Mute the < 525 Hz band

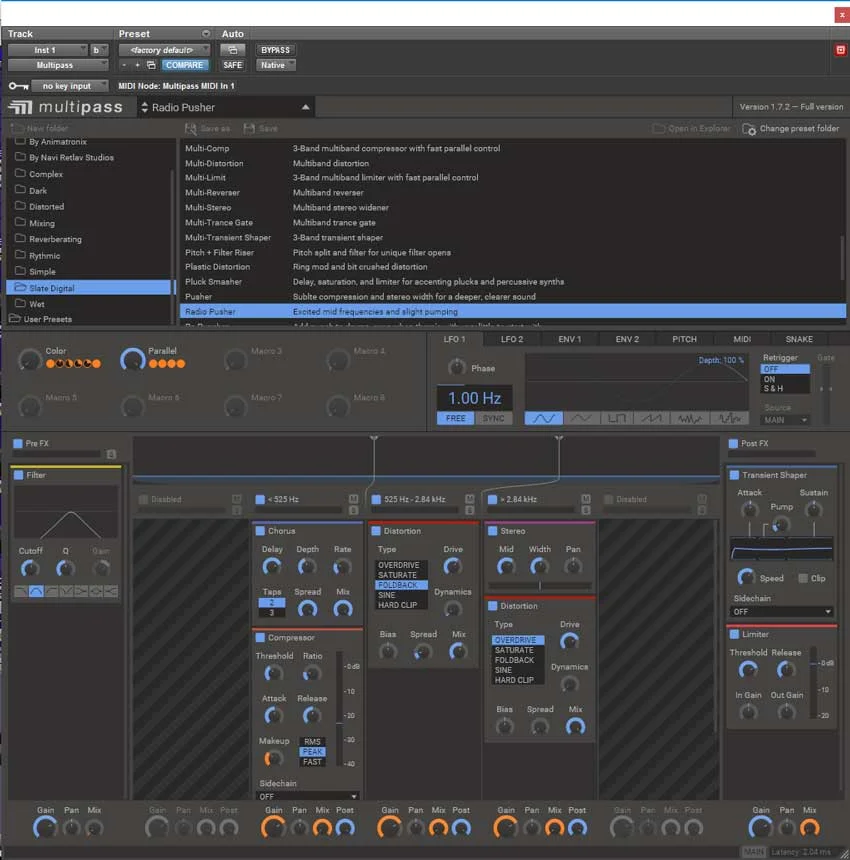[x=353, y=499]
